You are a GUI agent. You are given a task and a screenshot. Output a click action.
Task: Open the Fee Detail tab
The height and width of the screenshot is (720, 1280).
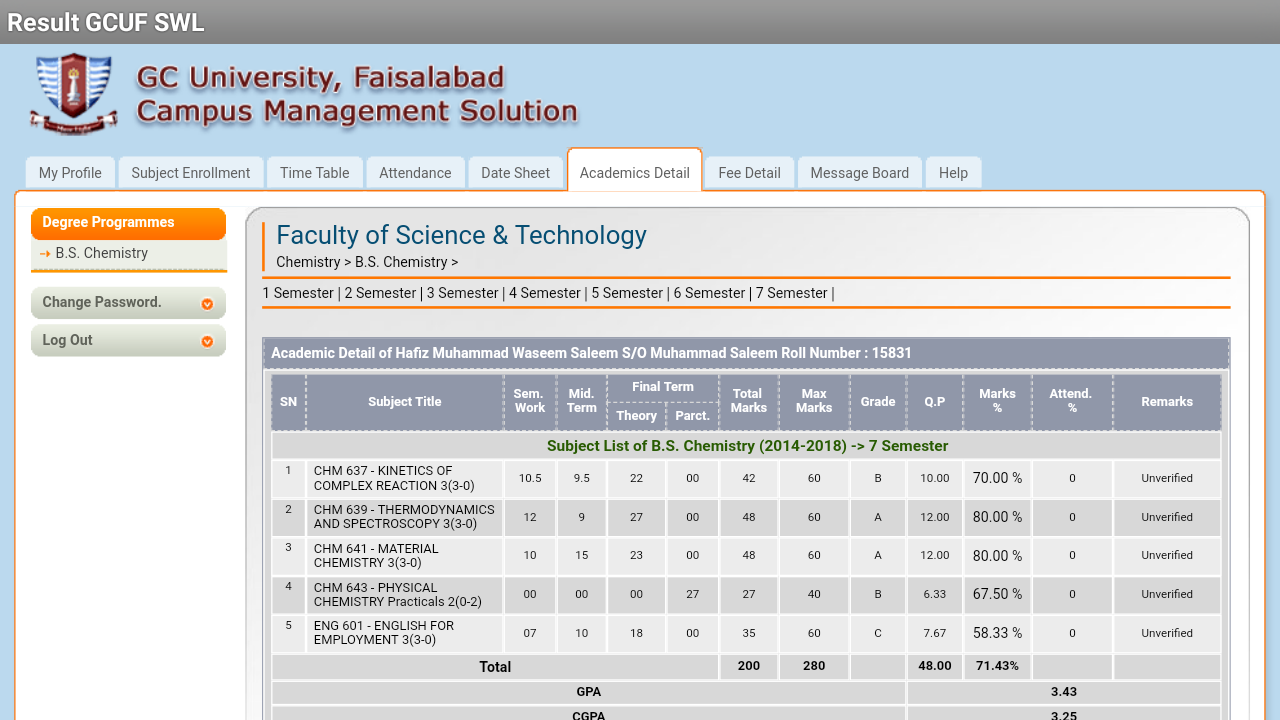coord(749,173)
